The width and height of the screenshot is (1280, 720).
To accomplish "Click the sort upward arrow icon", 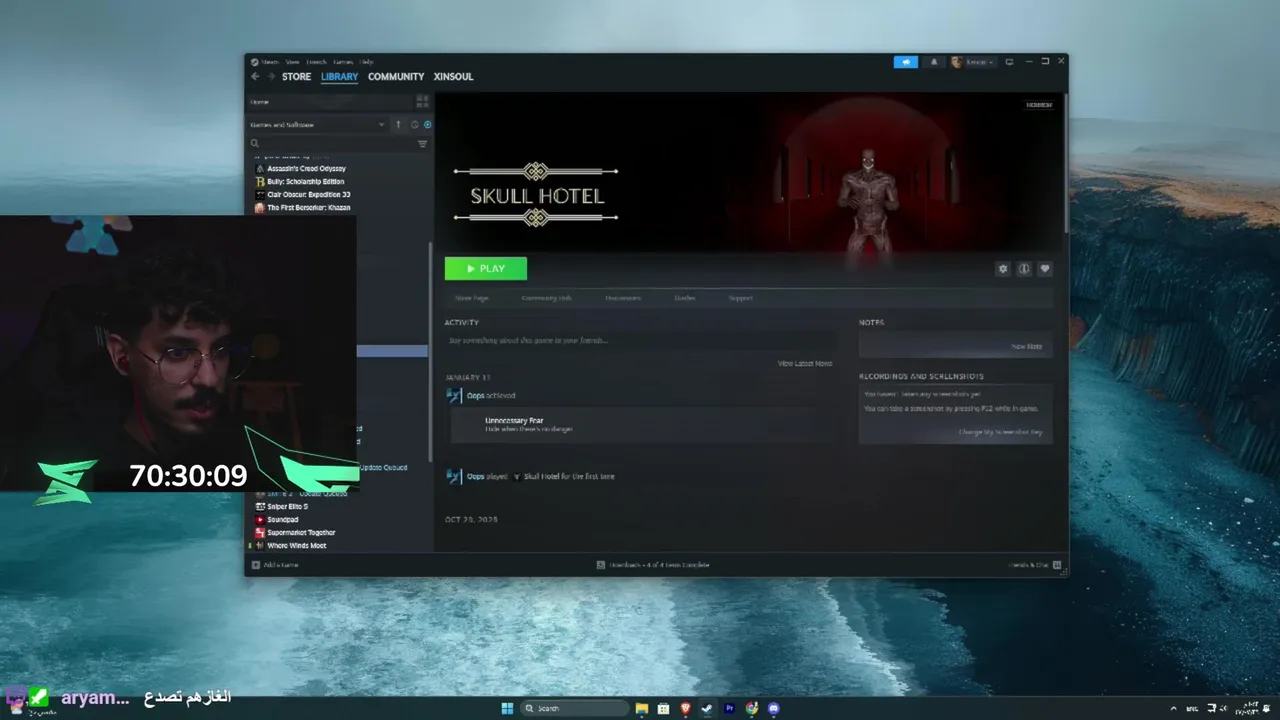I will point(398,125).
